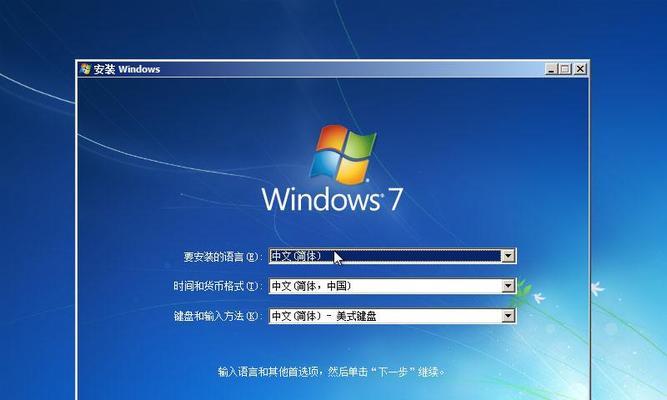Screen dimensions: 667x400
Task: Click the Windows 7 wordmark text
Action: click(332, 199)
